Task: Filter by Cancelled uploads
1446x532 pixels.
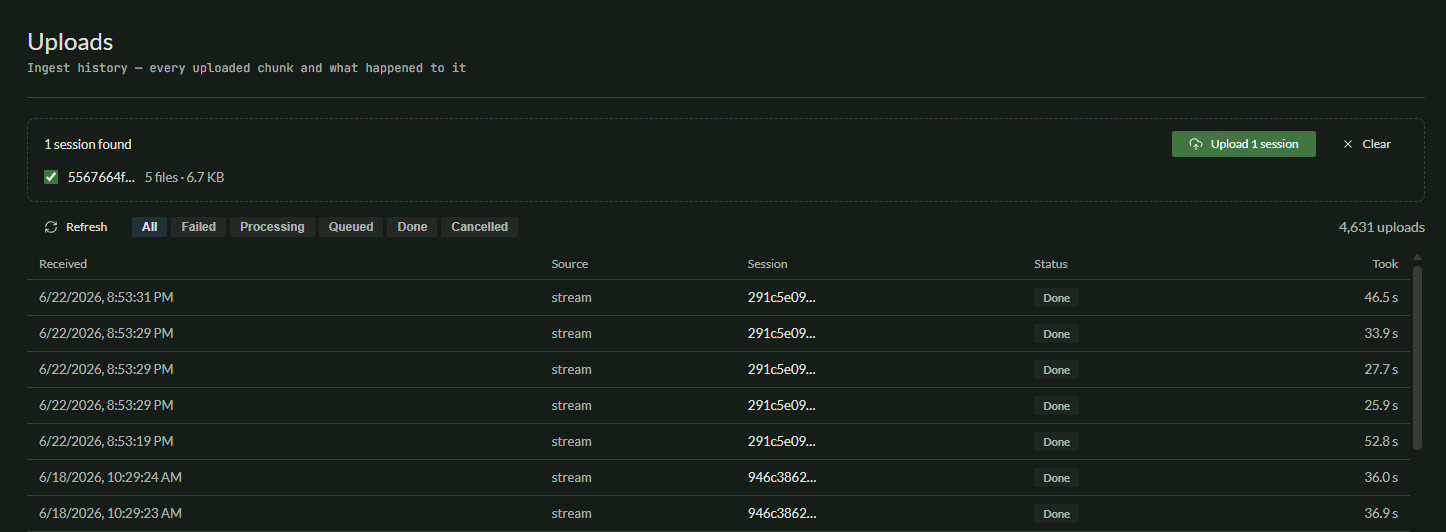Action: tap(479, 227)
